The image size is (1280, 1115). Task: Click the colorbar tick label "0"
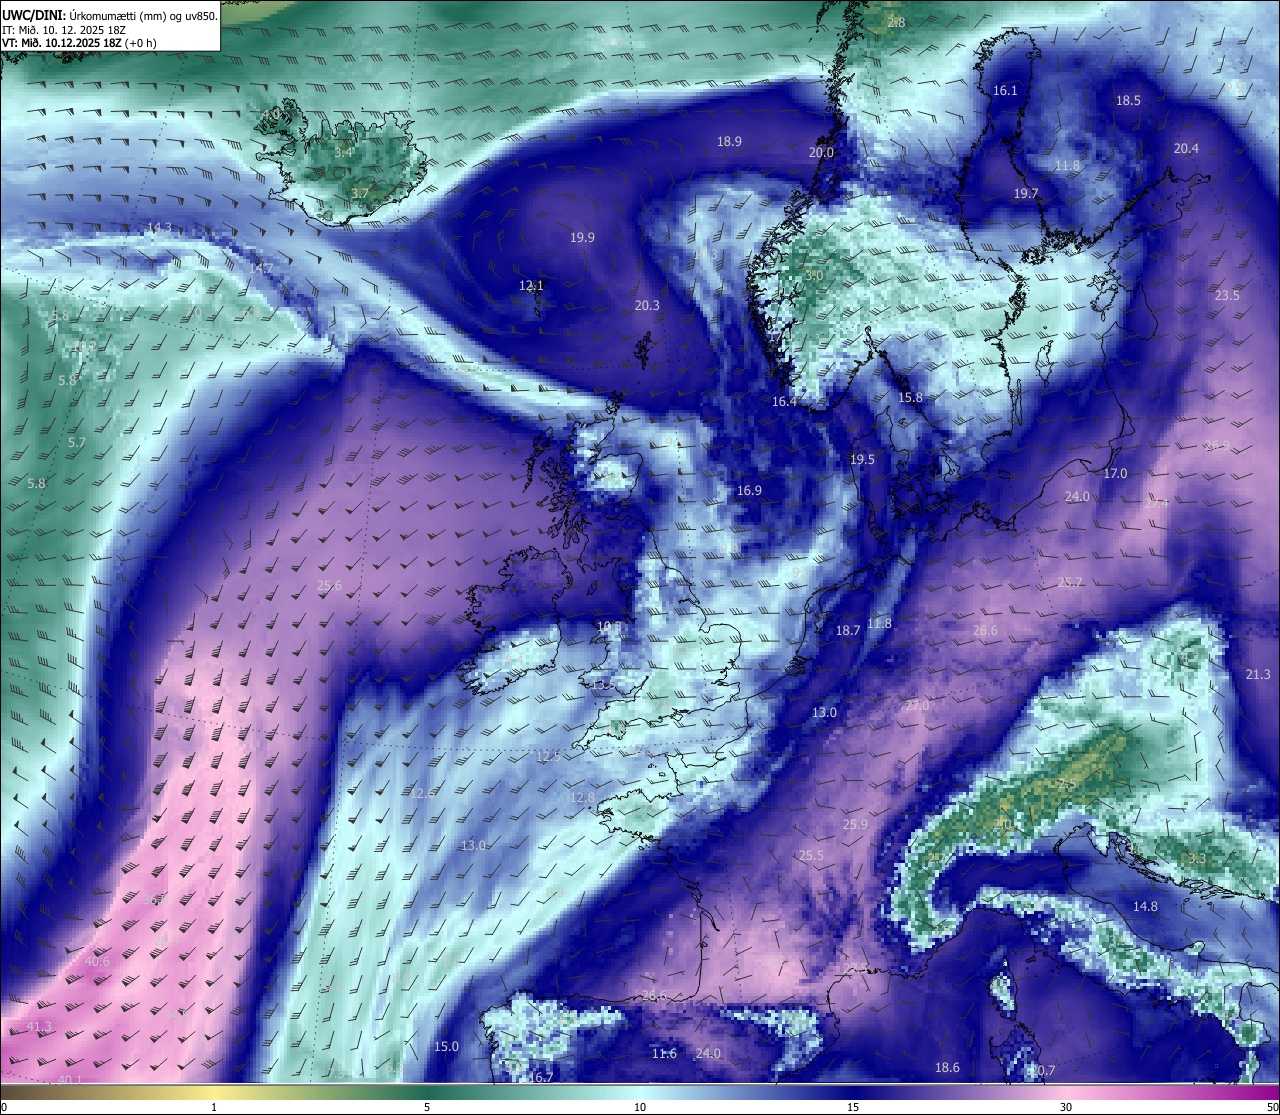point(4,1107)
